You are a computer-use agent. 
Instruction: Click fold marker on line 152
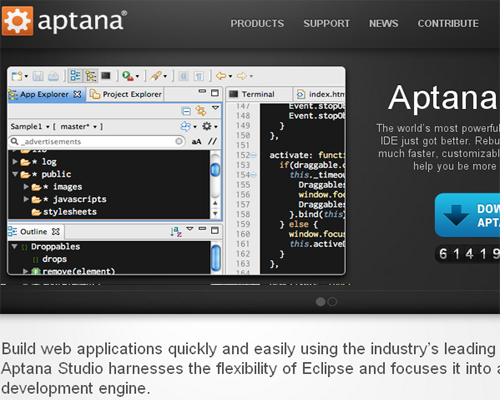click(x=254, y=155)
